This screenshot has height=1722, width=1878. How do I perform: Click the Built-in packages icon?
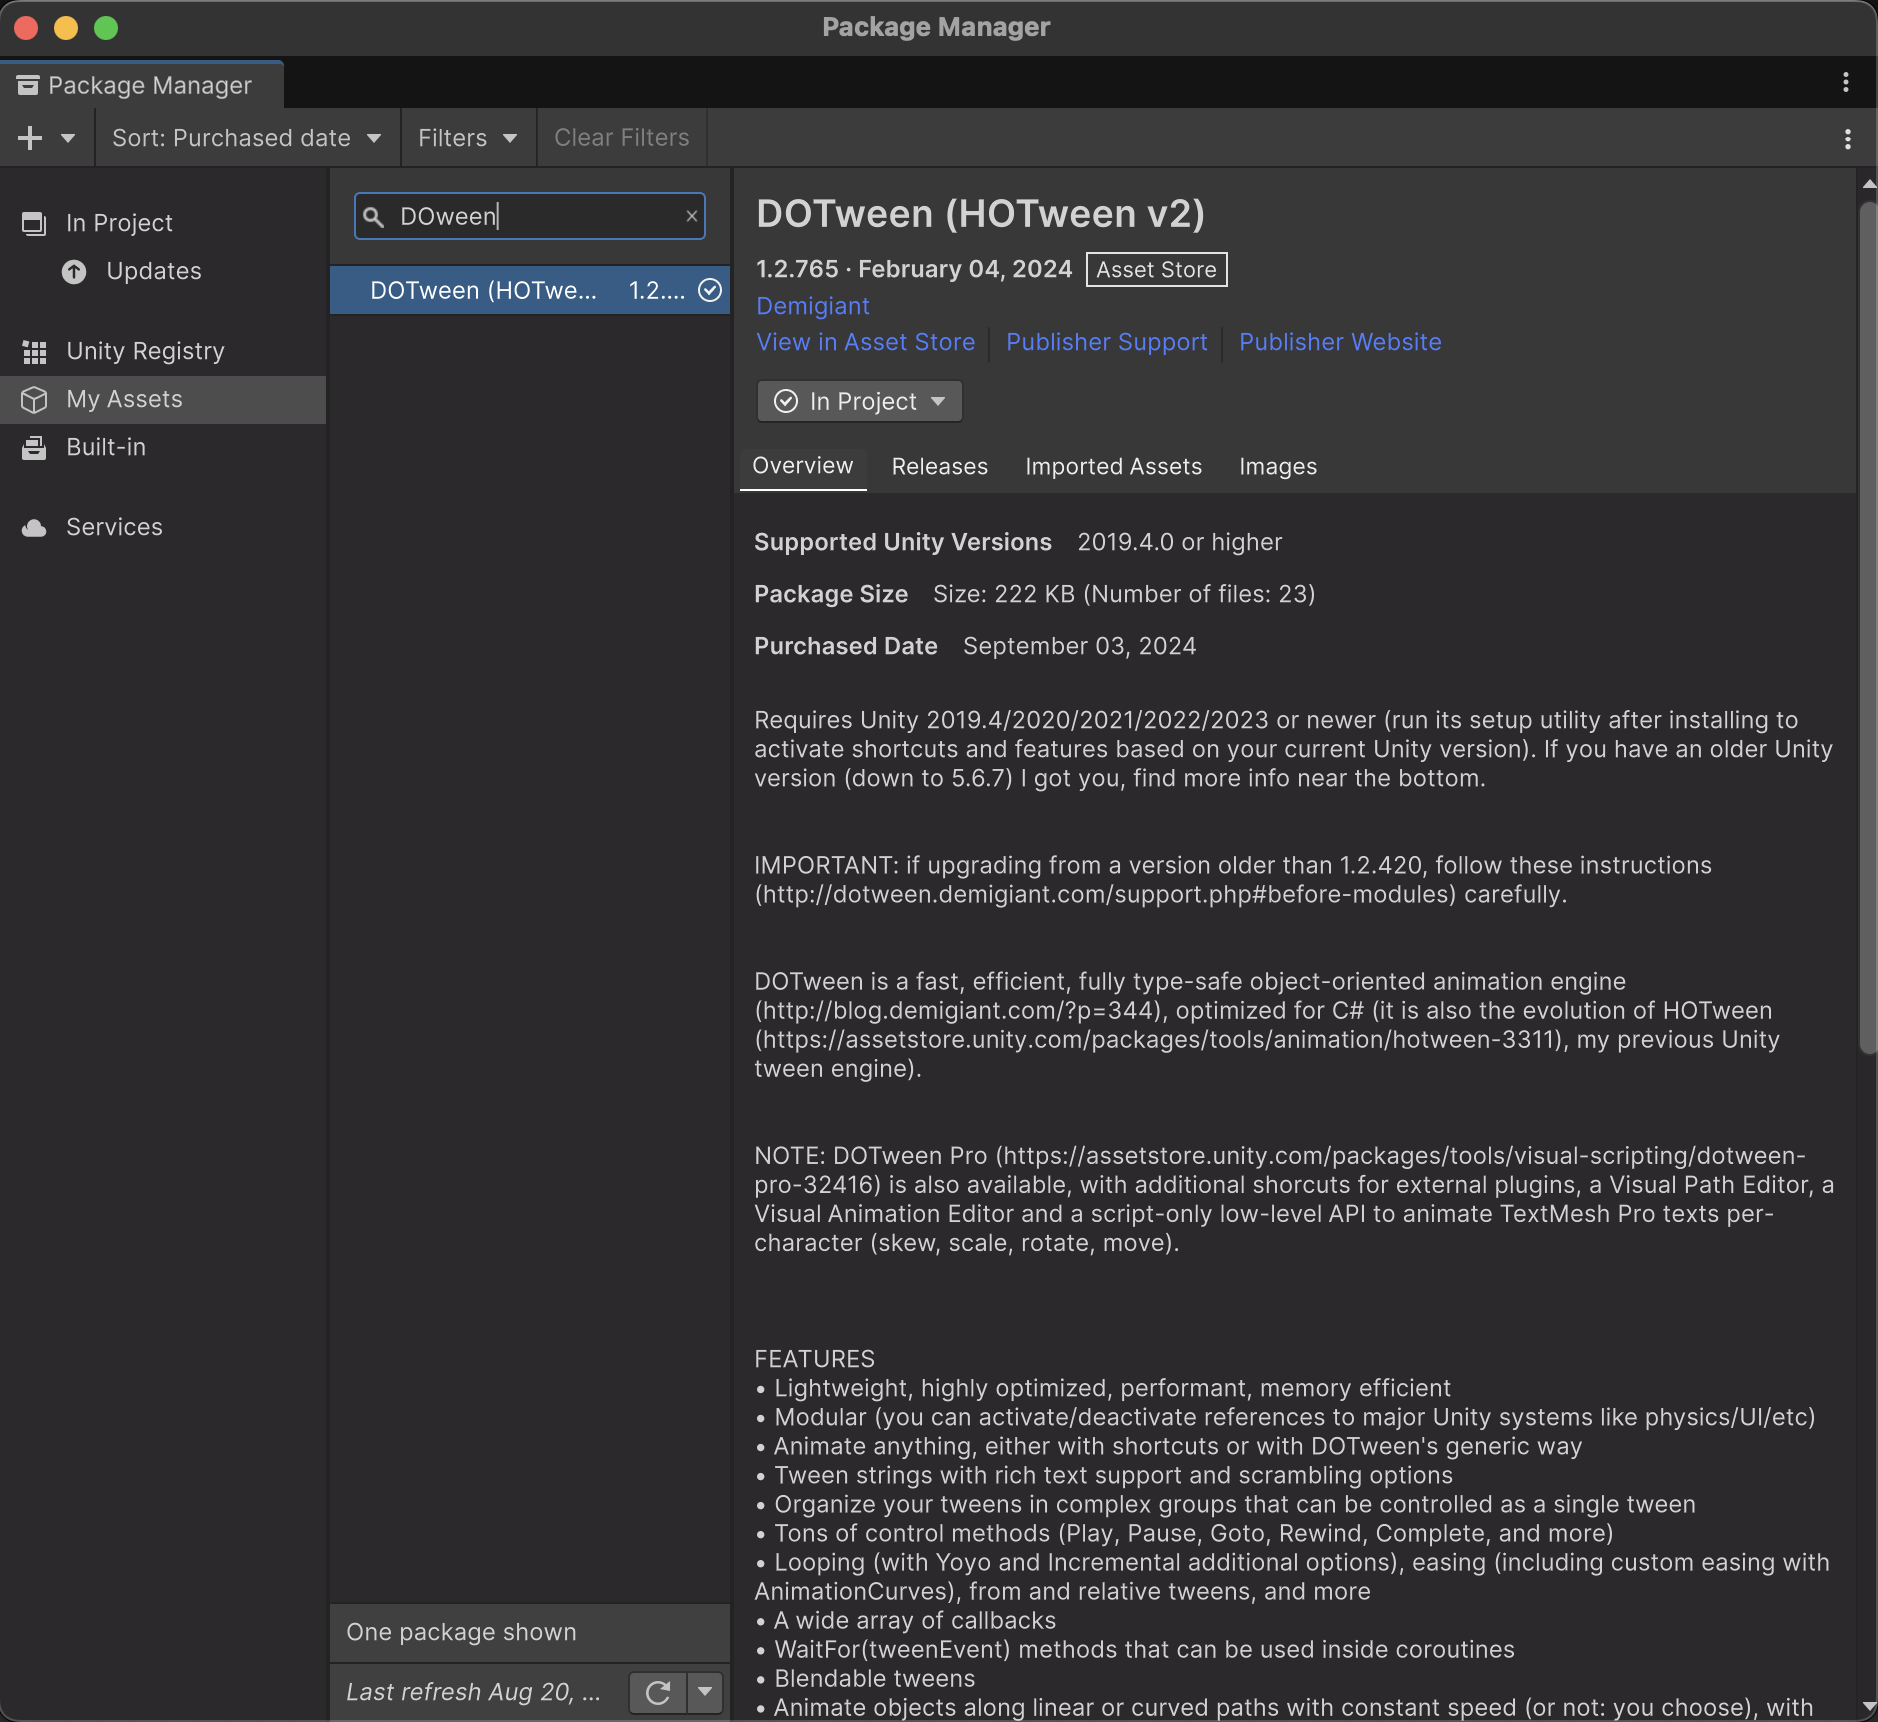tap(35, 448)
